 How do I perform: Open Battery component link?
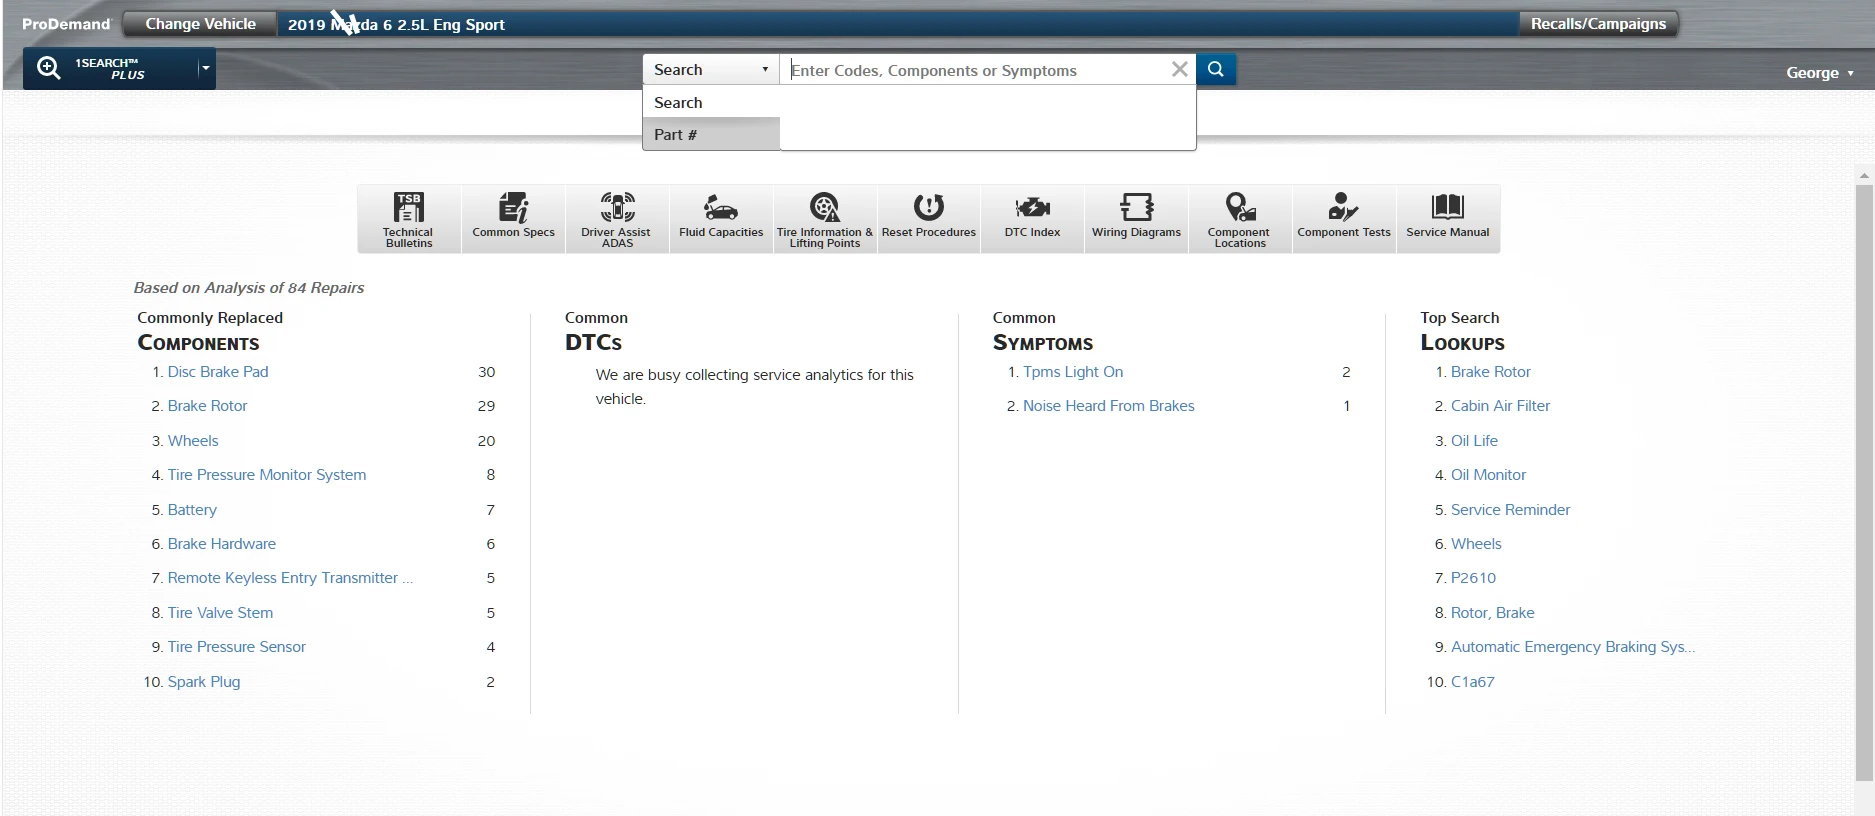tap(192, 510)
